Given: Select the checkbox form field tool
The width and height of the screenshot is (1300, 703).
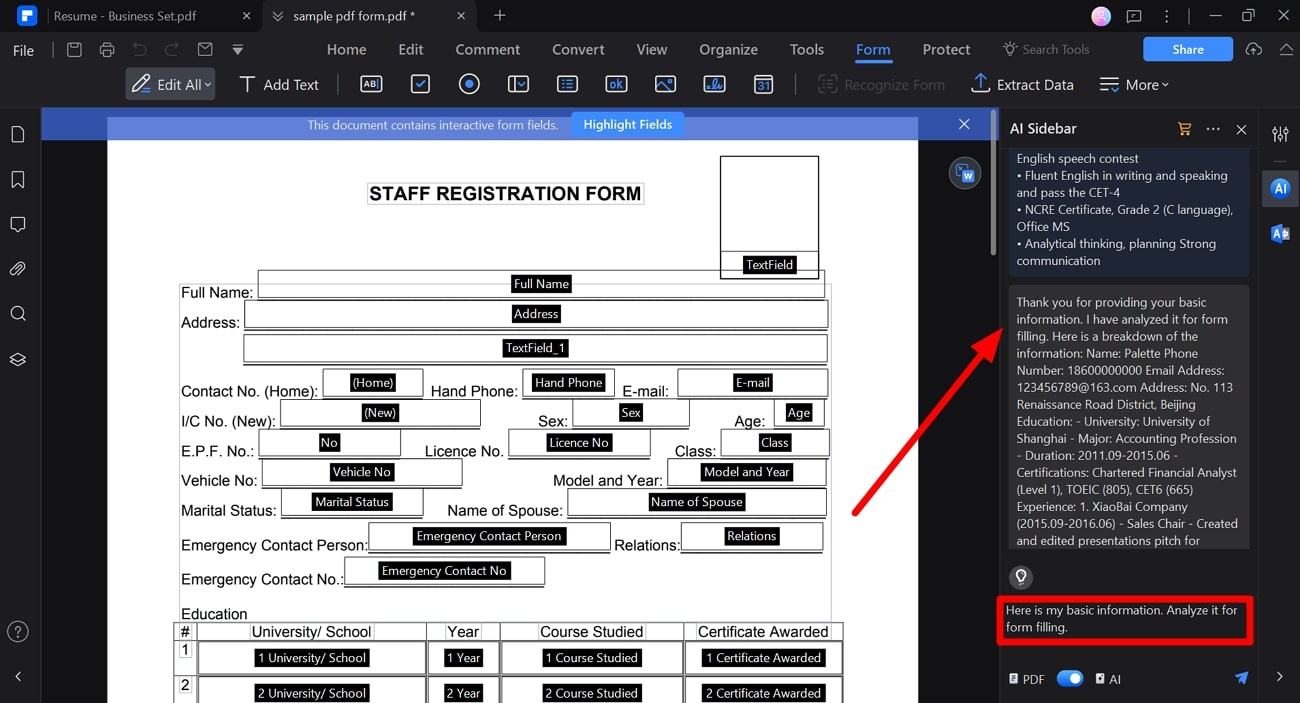Looking at the screenshot, I should (x=420, y=85).
